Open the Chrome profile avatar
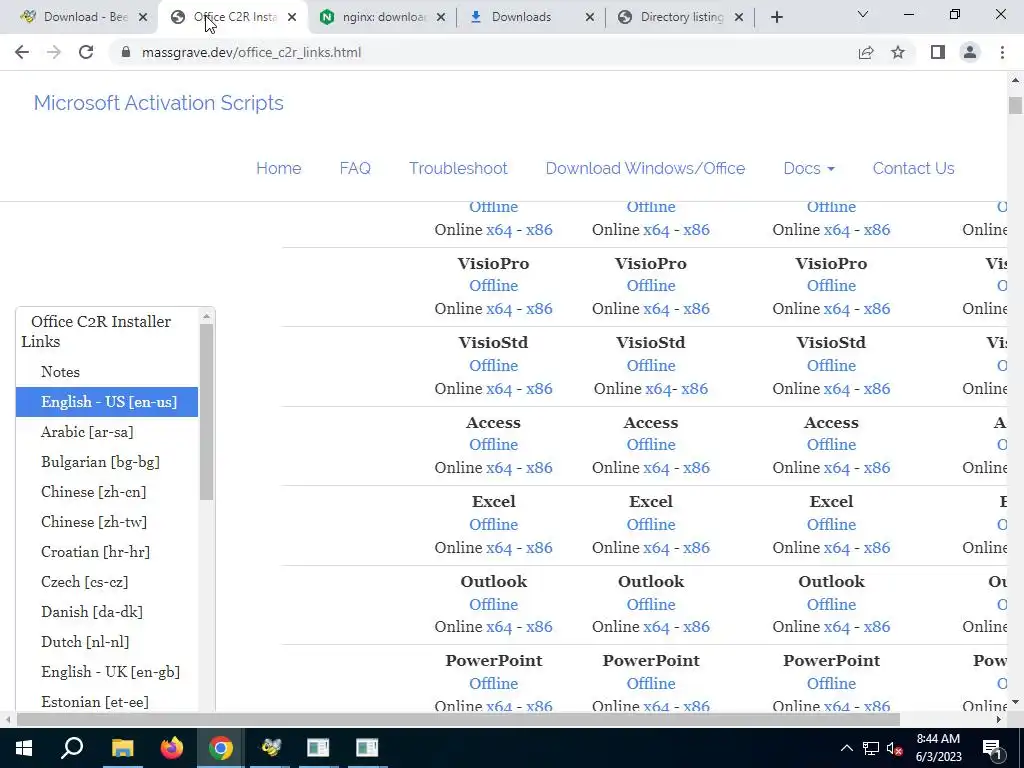 (970, 52)
